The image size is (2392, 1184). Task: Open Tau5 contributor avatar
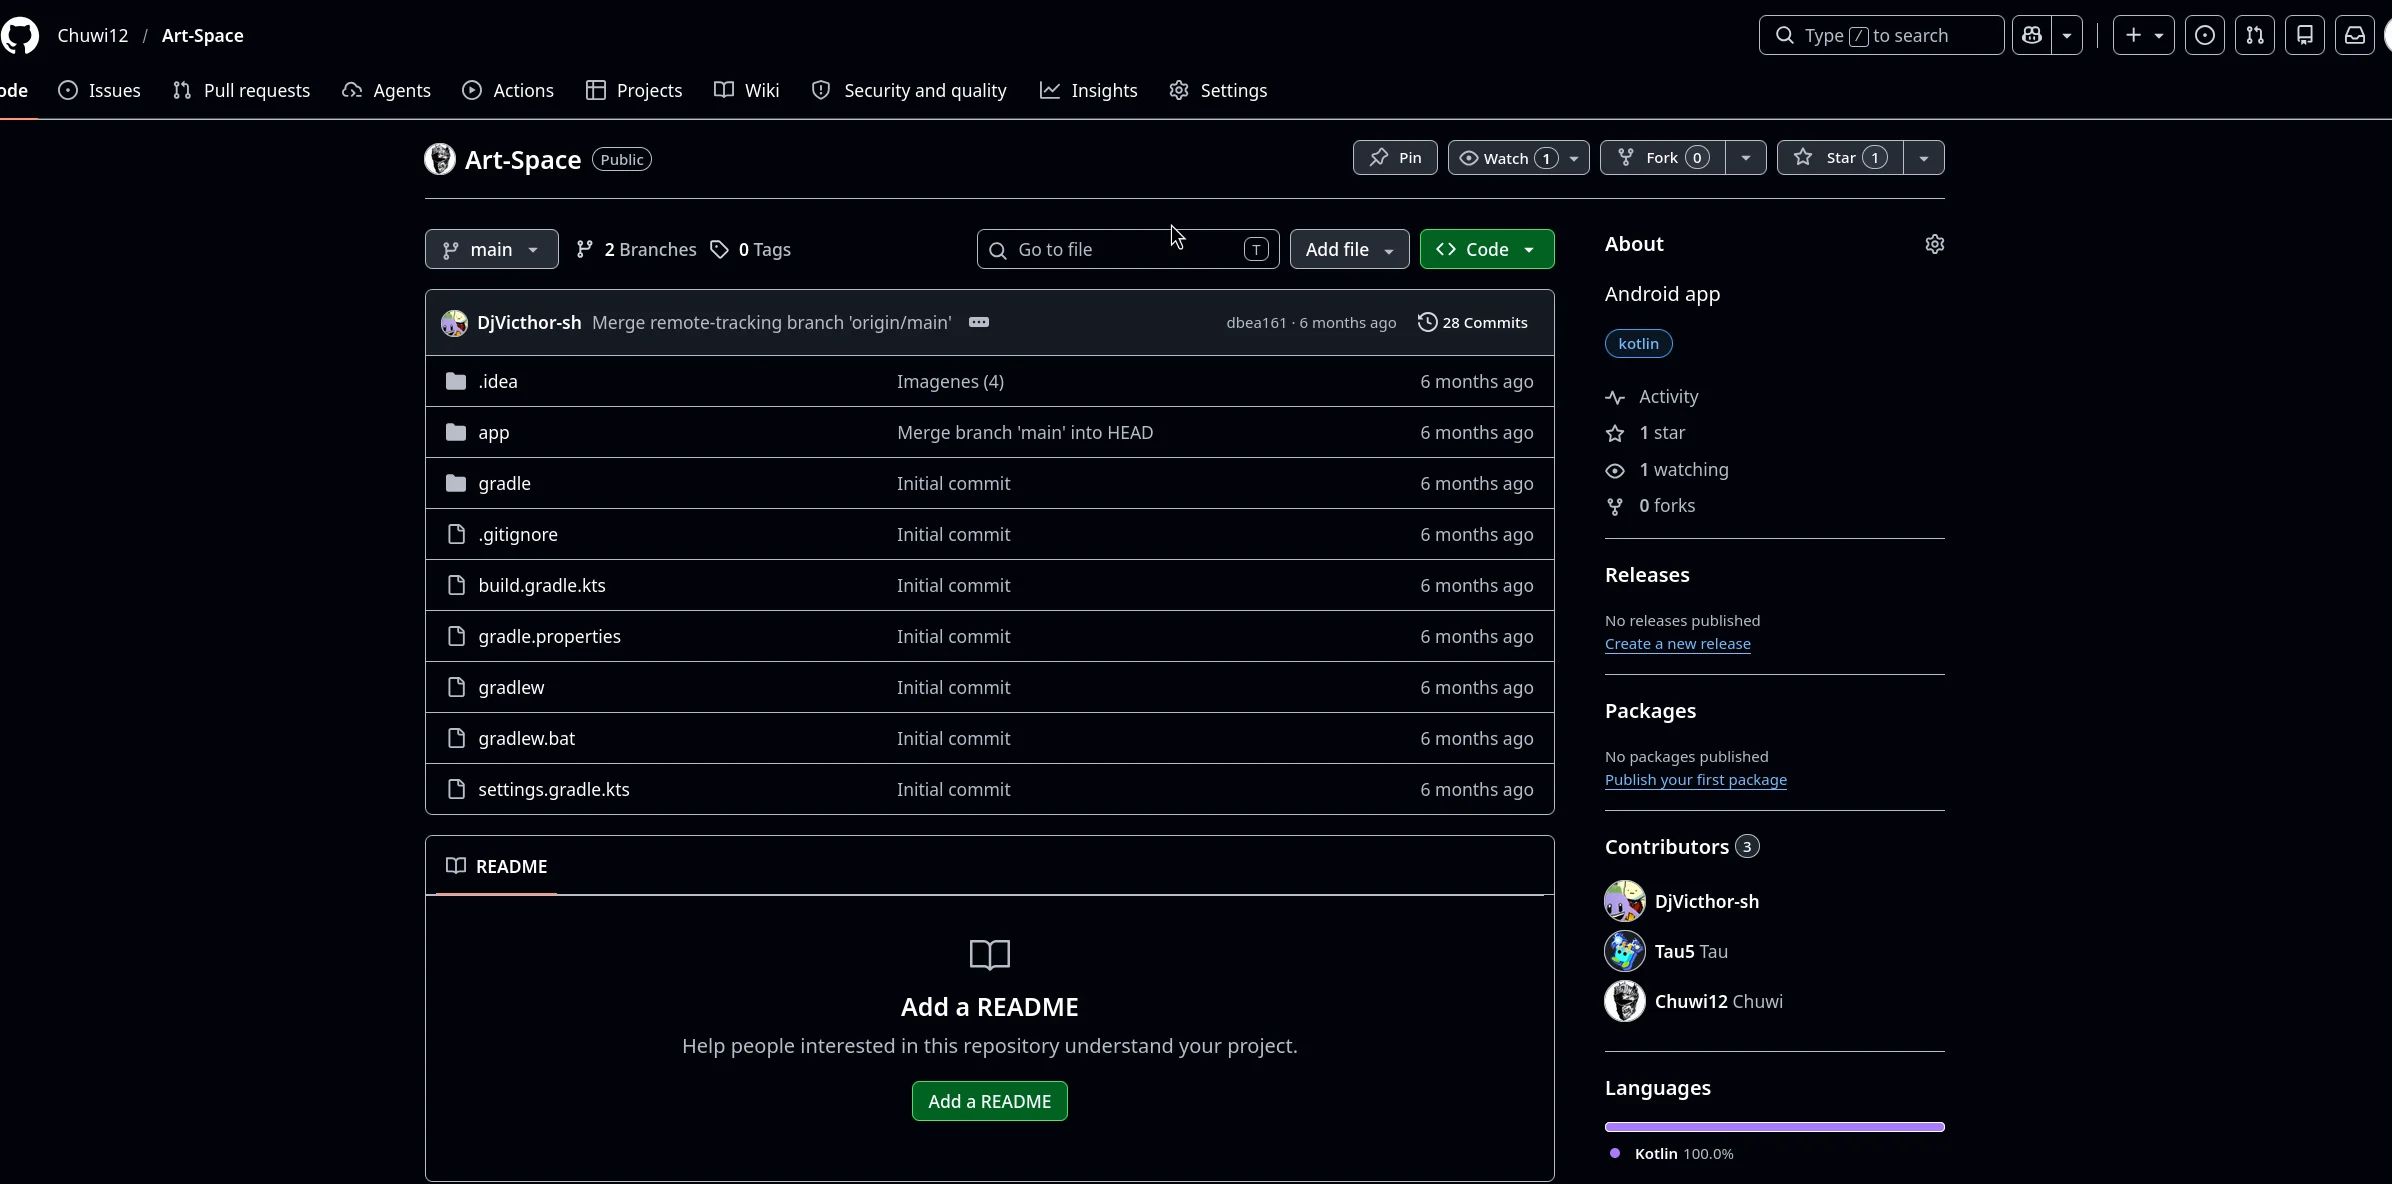(x=1625, y=951)
